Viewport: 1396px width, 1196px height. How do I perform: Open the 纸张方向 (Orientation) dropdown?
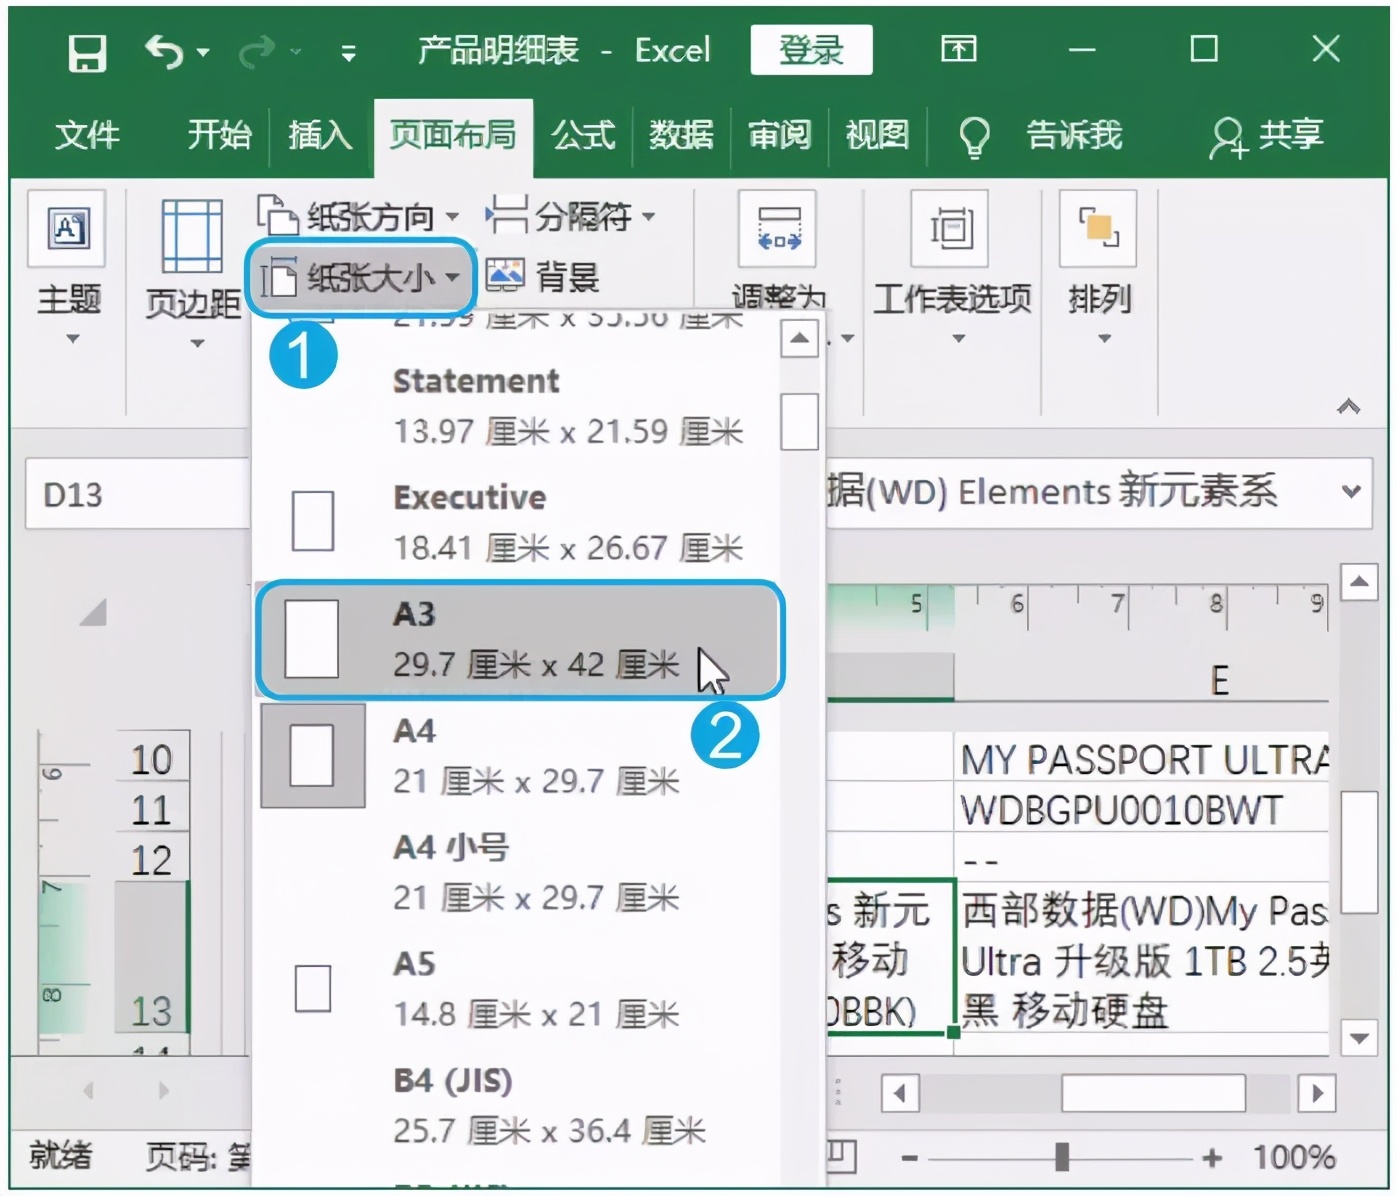tap(358, 214)
